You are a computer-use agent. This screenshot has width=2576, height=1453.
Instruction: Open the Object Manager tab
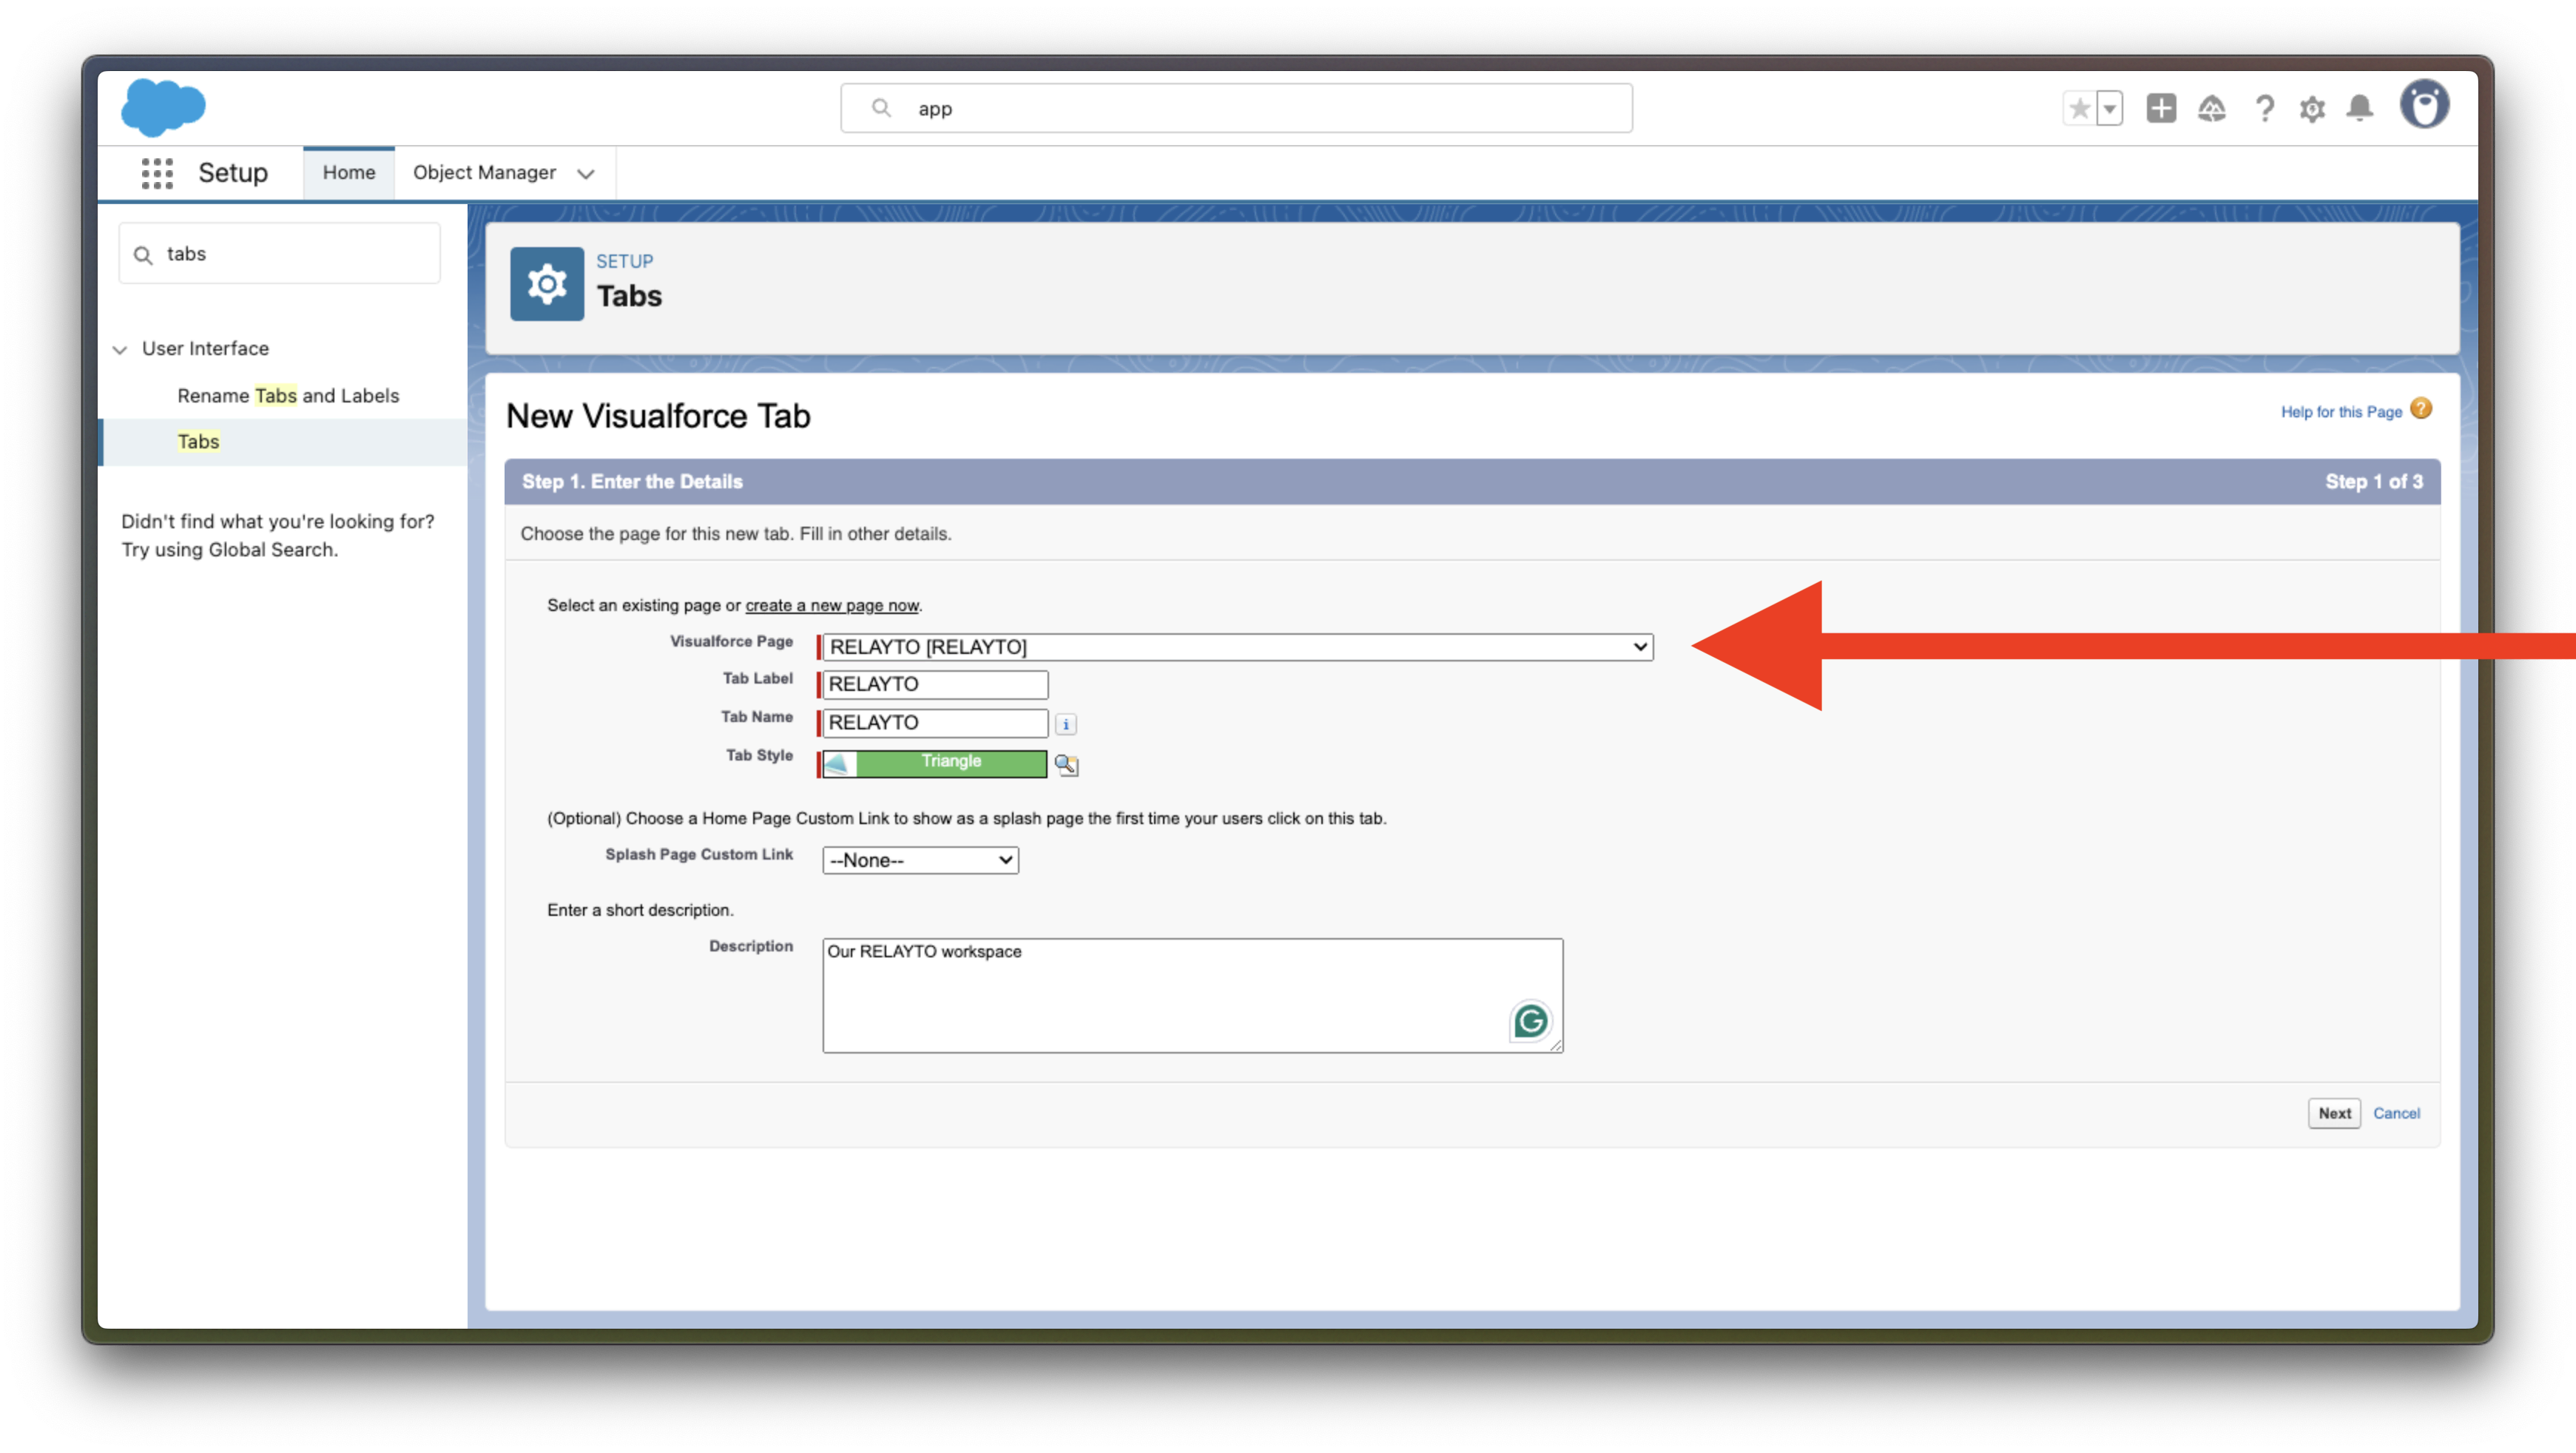point(484,173)
